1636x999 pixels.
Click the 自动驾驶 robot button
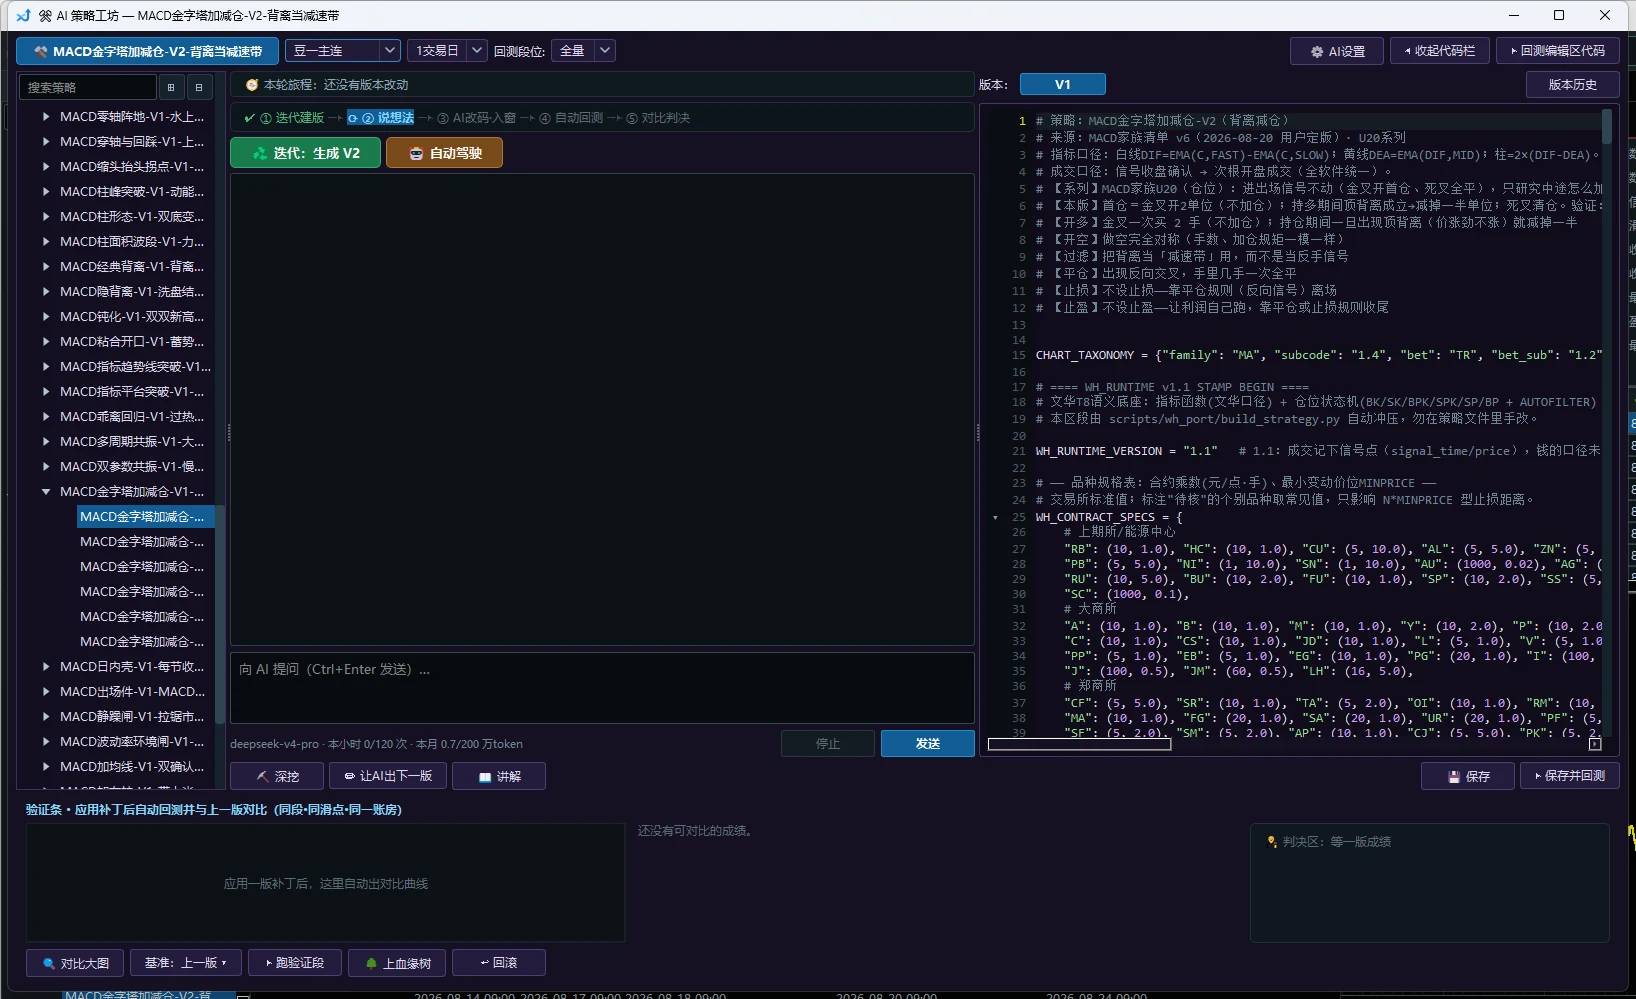[444, 153]
